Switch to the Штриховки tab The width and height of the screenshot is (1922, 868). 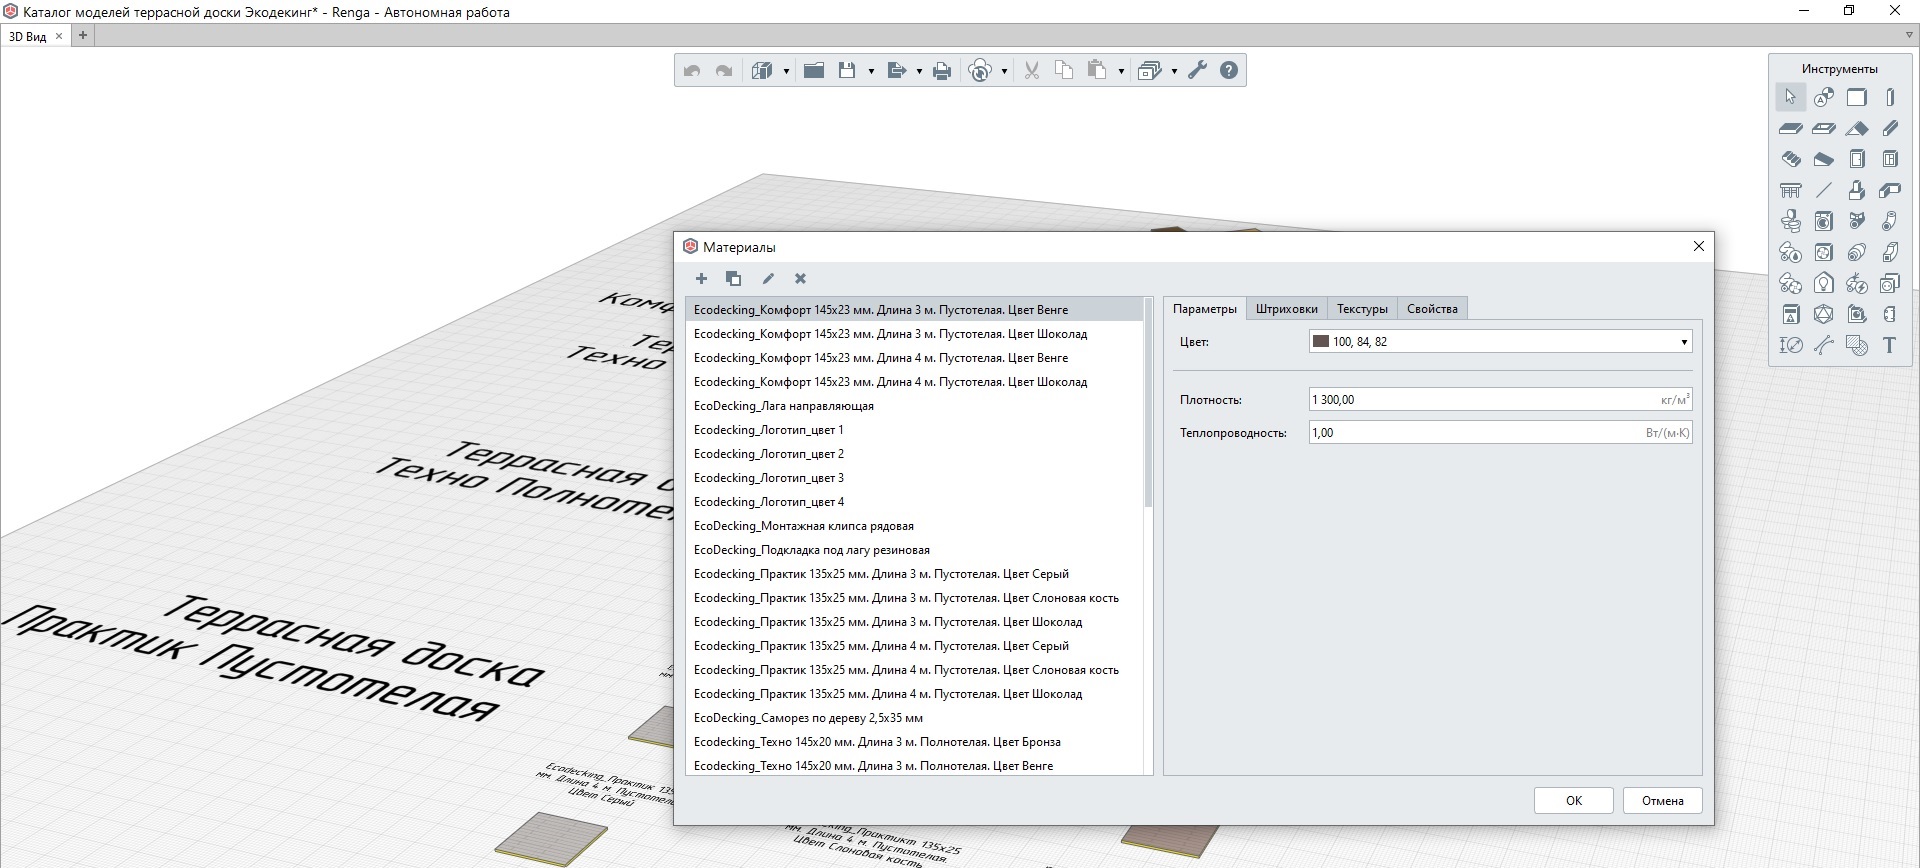click(1286, 309)
